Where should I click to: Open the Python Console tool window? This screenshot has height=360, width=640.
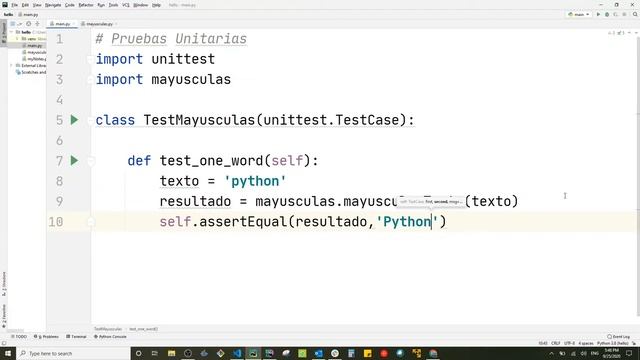(x=110, y=337)
